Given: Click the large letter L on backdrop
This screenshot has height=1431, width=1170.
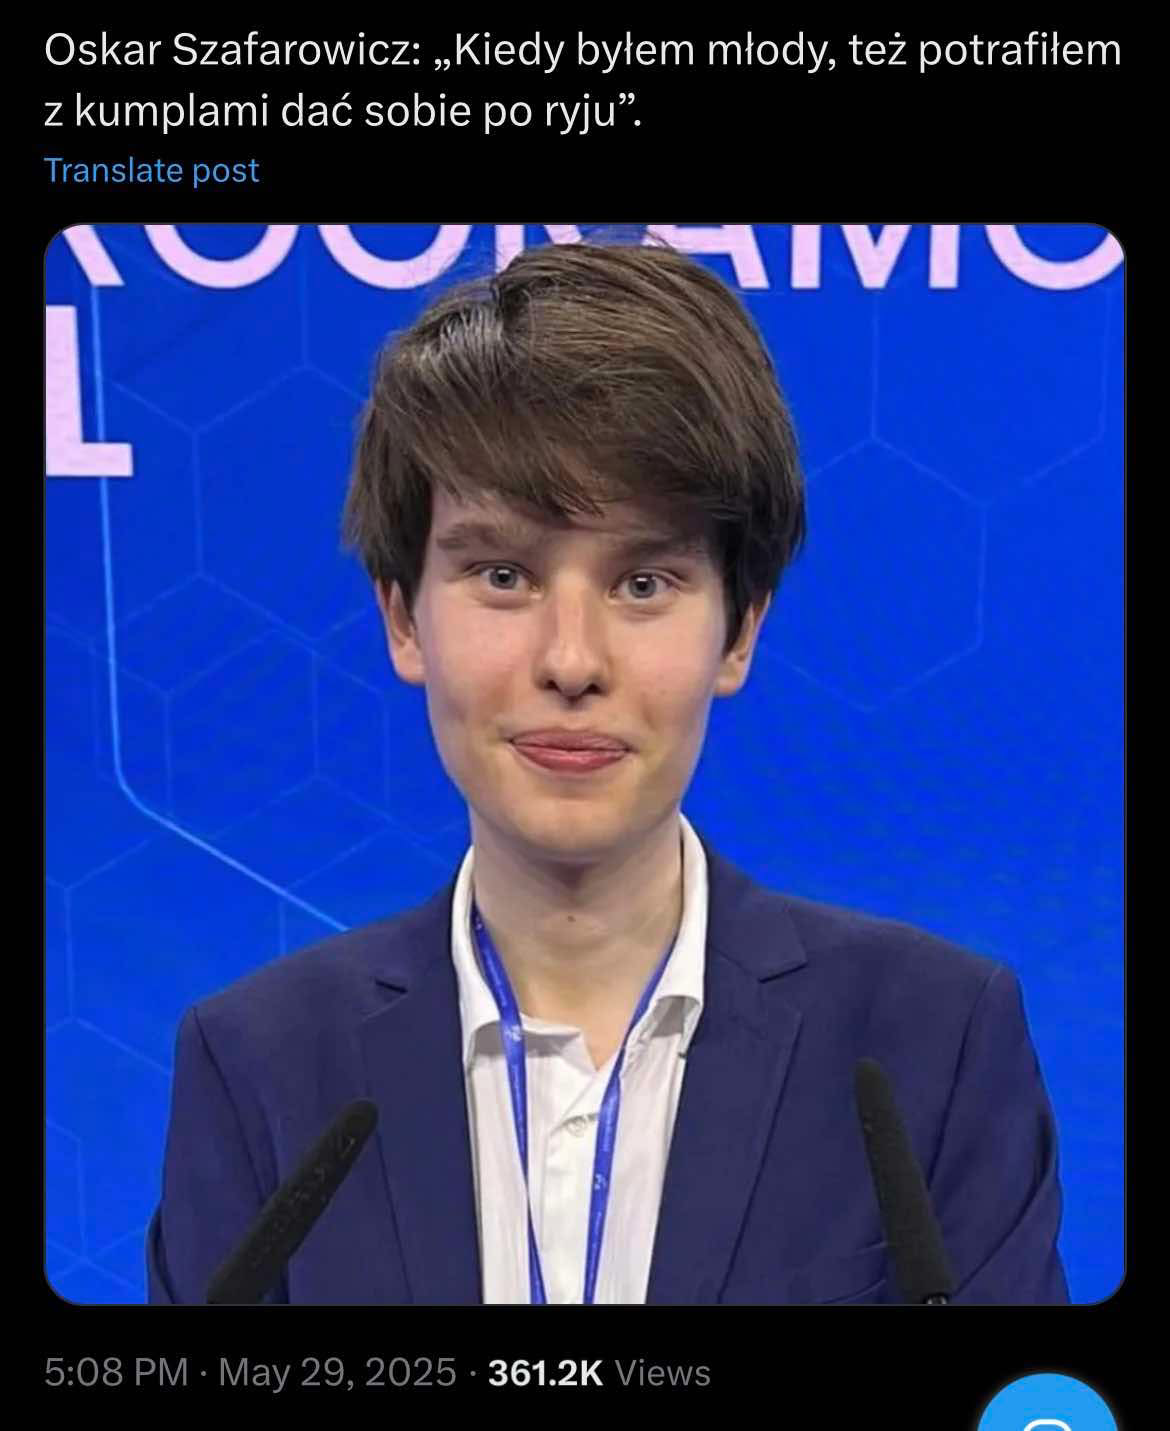Looking at the screenshot, I should click(x=88, y=392).
